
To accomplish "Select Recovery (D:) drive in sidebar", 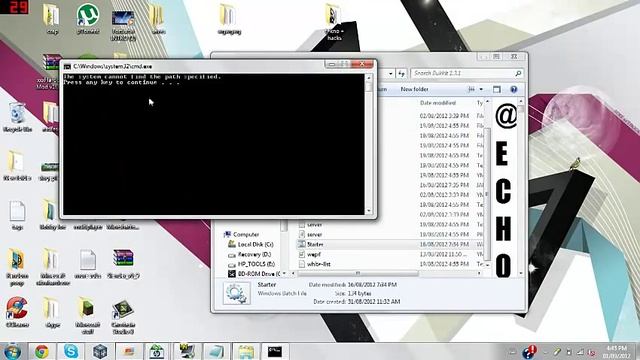I will click(250, 254).
